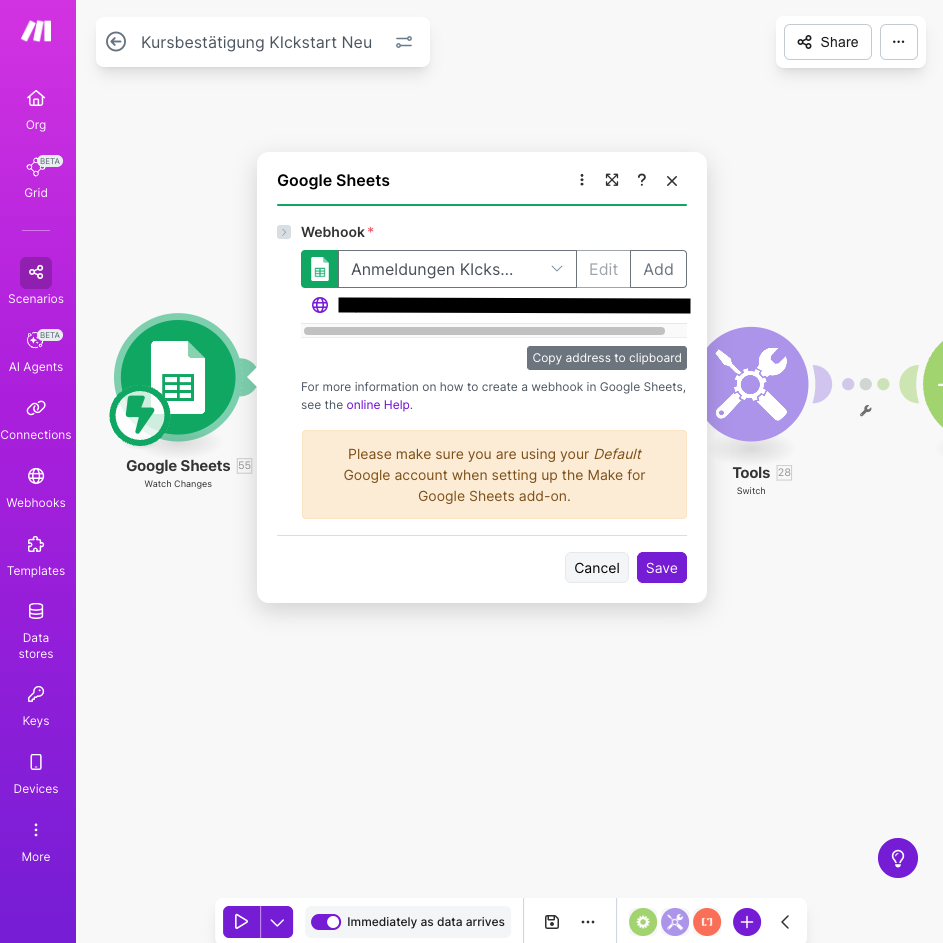Screen dimensions: 943x943
Task: Open the Google Sheets dialog kebab menu
Action: (x=582, y=180)
